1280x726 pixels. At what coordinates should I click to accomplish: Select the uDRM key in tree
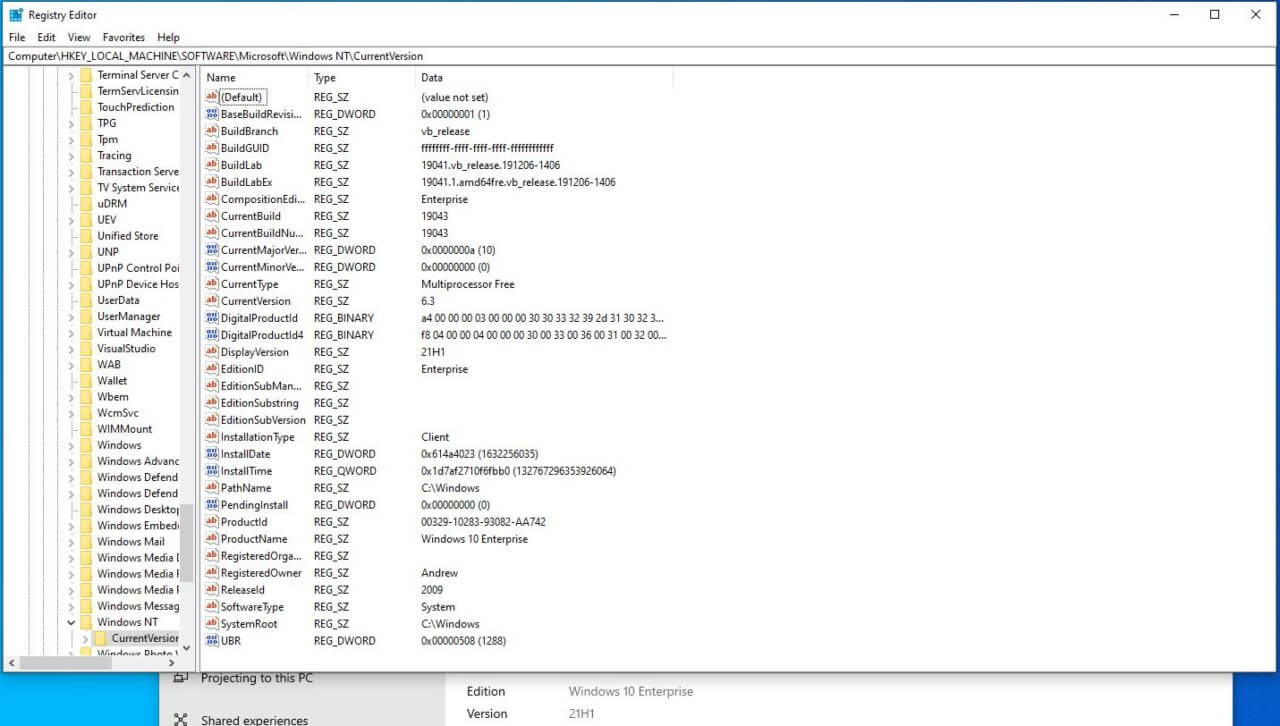pos(112,203)
